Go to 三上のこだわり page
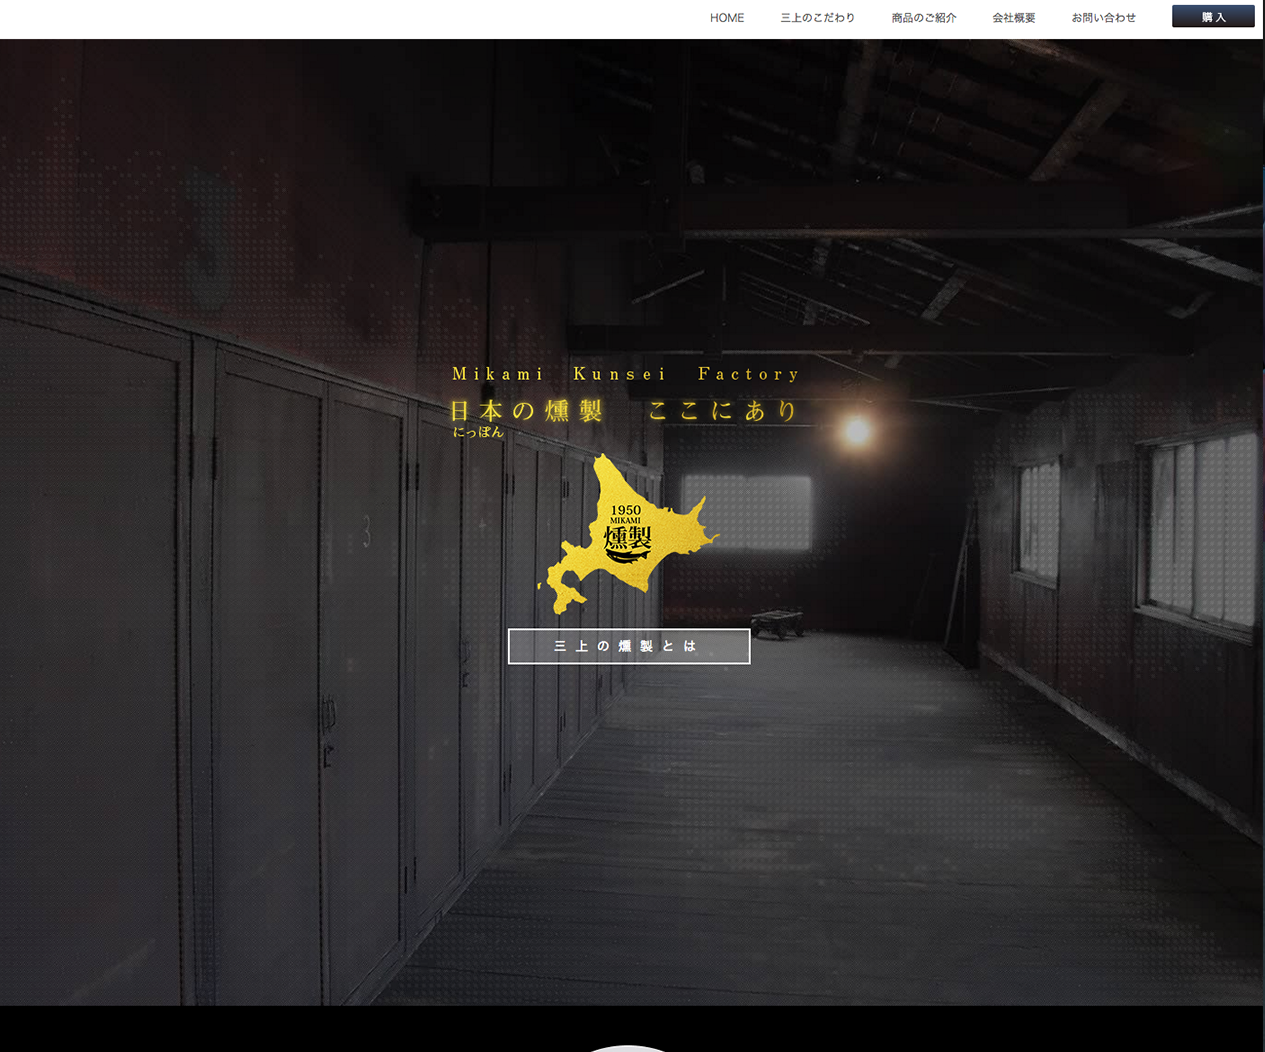Image resolution: width=1265 pixels, height=1052 pixels. pos(817,18)
